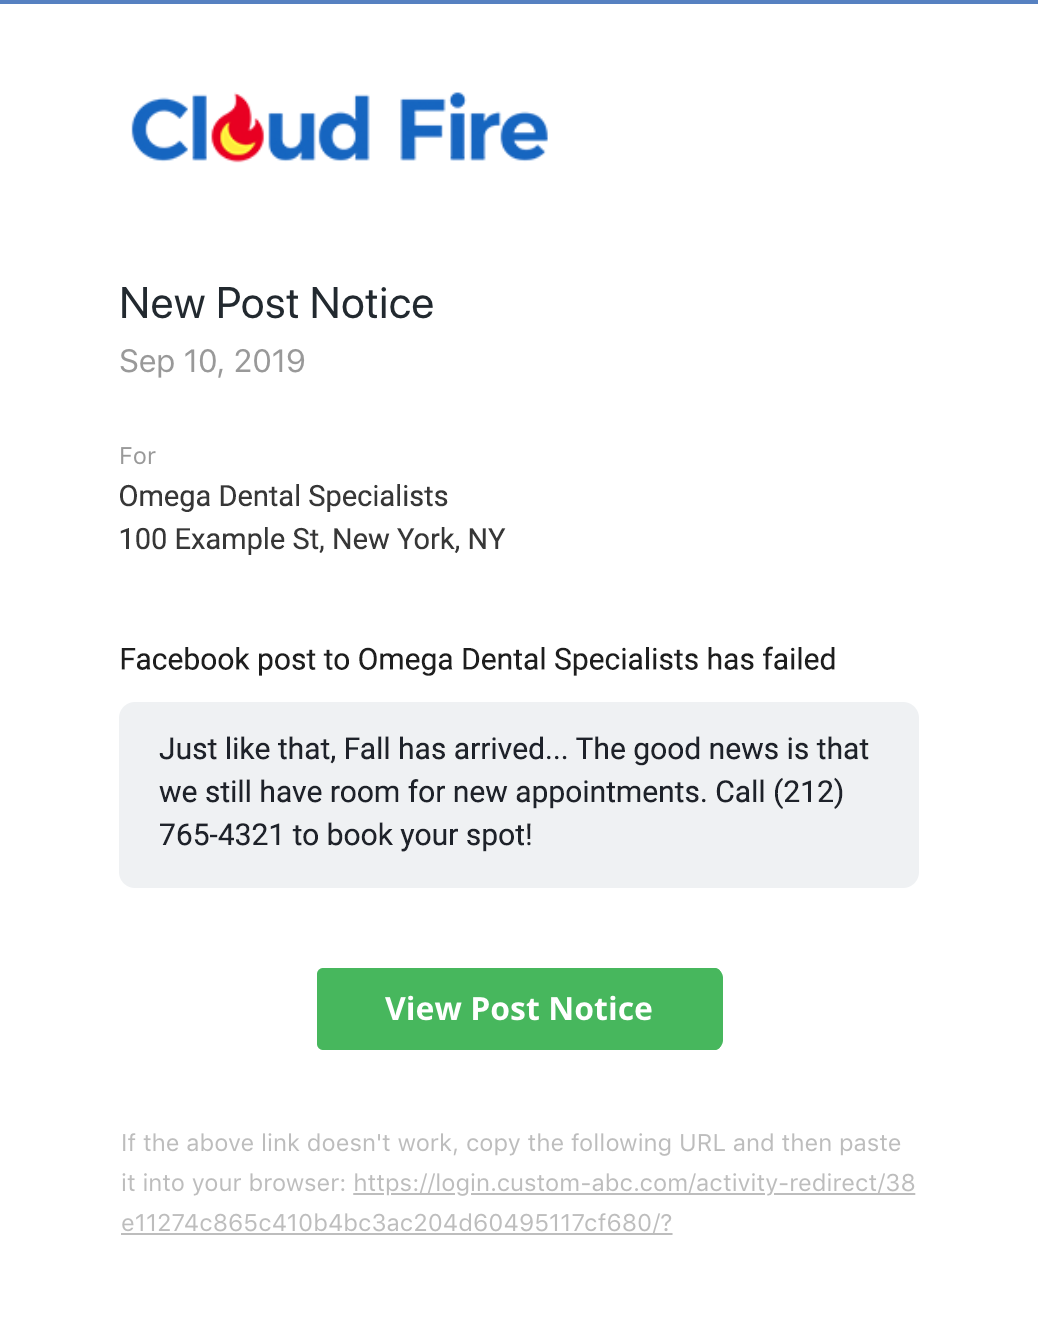Screen dimensions: 1038x1318
Task: Click 'we still have room for new appointments' line
Action: click(433, 792)
